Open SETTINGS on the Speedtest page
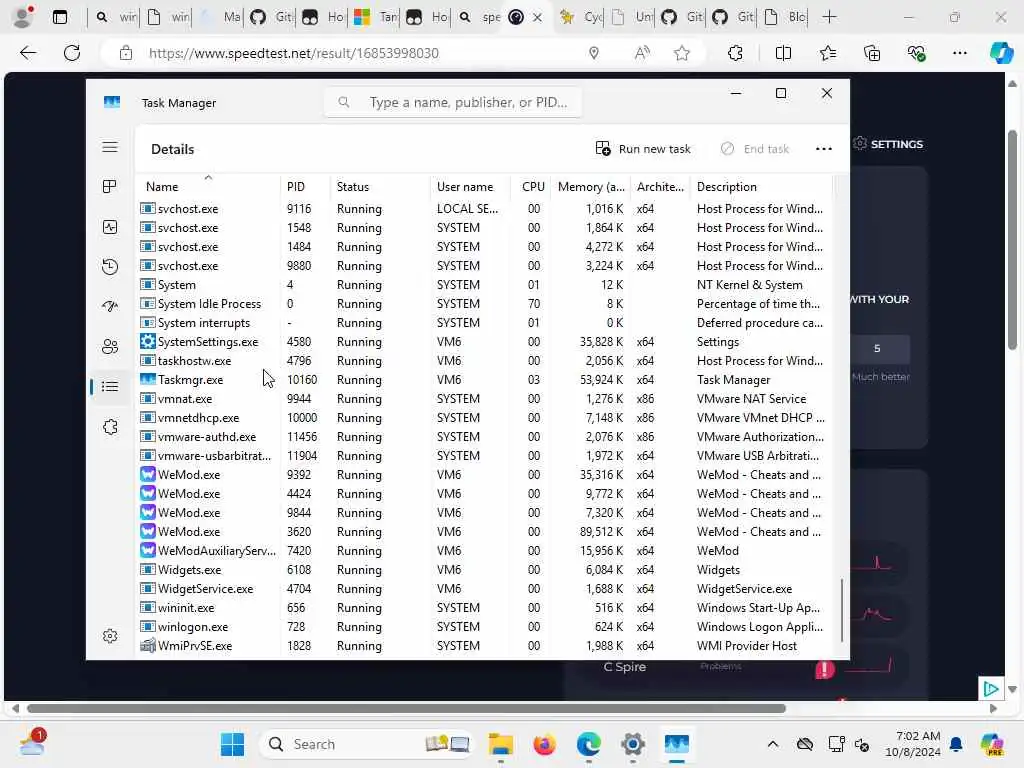Viewport: 1024px width, 768px height. 888,144
